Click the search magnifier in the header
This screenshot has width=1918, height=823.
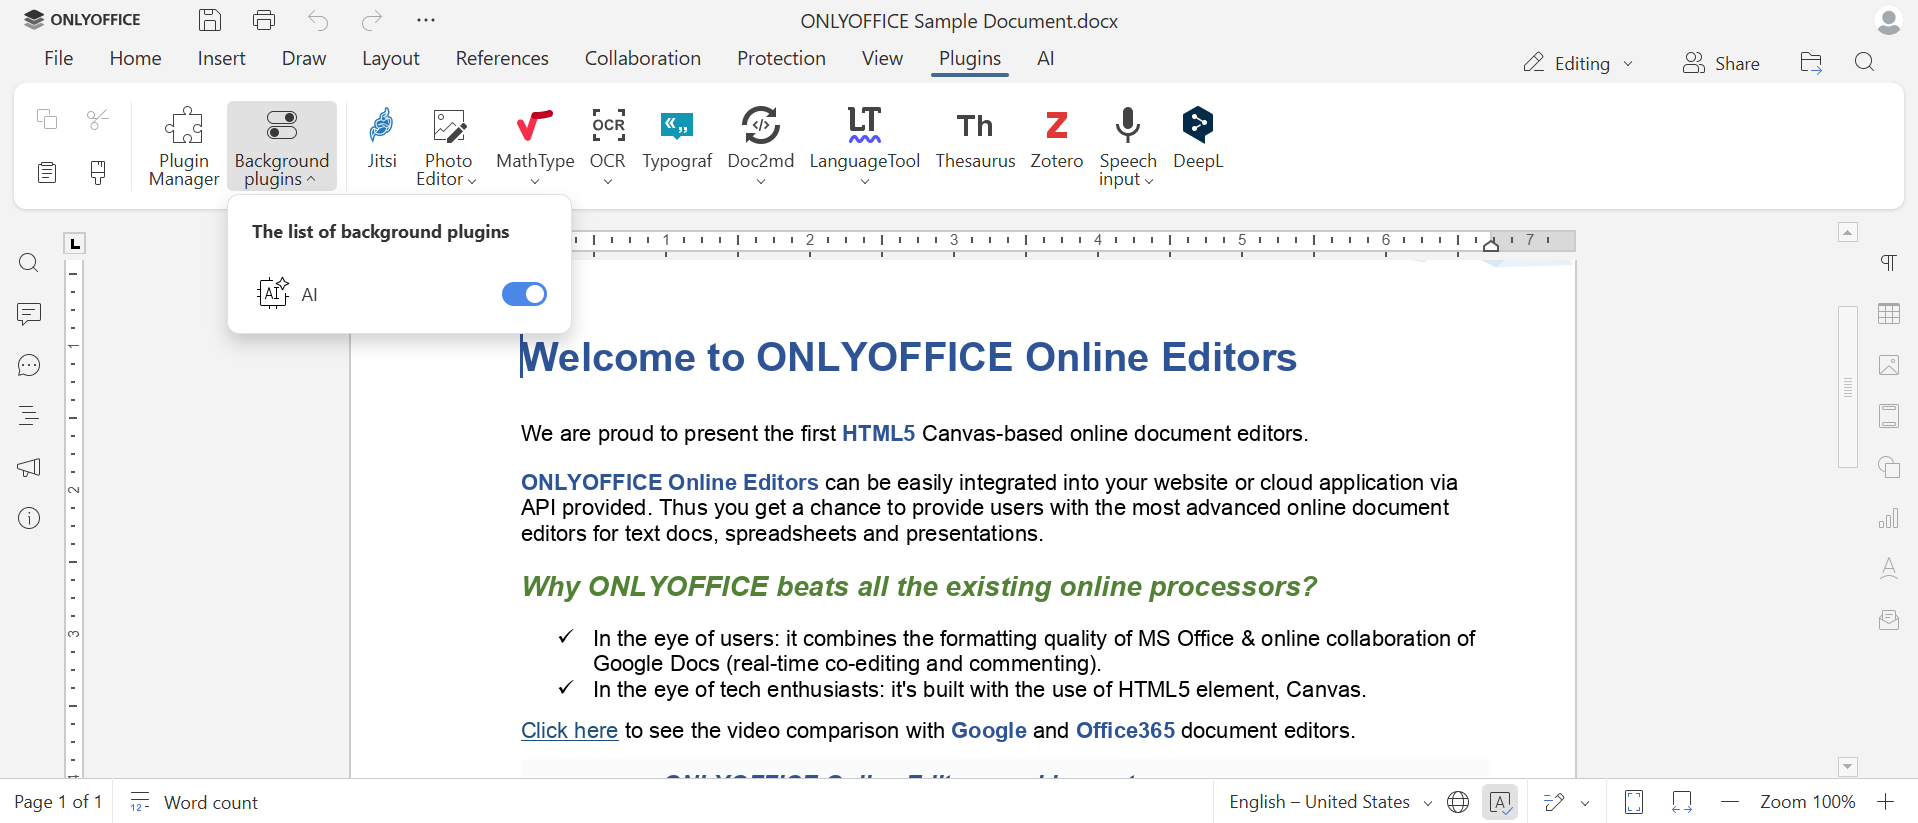[1864, 63]
